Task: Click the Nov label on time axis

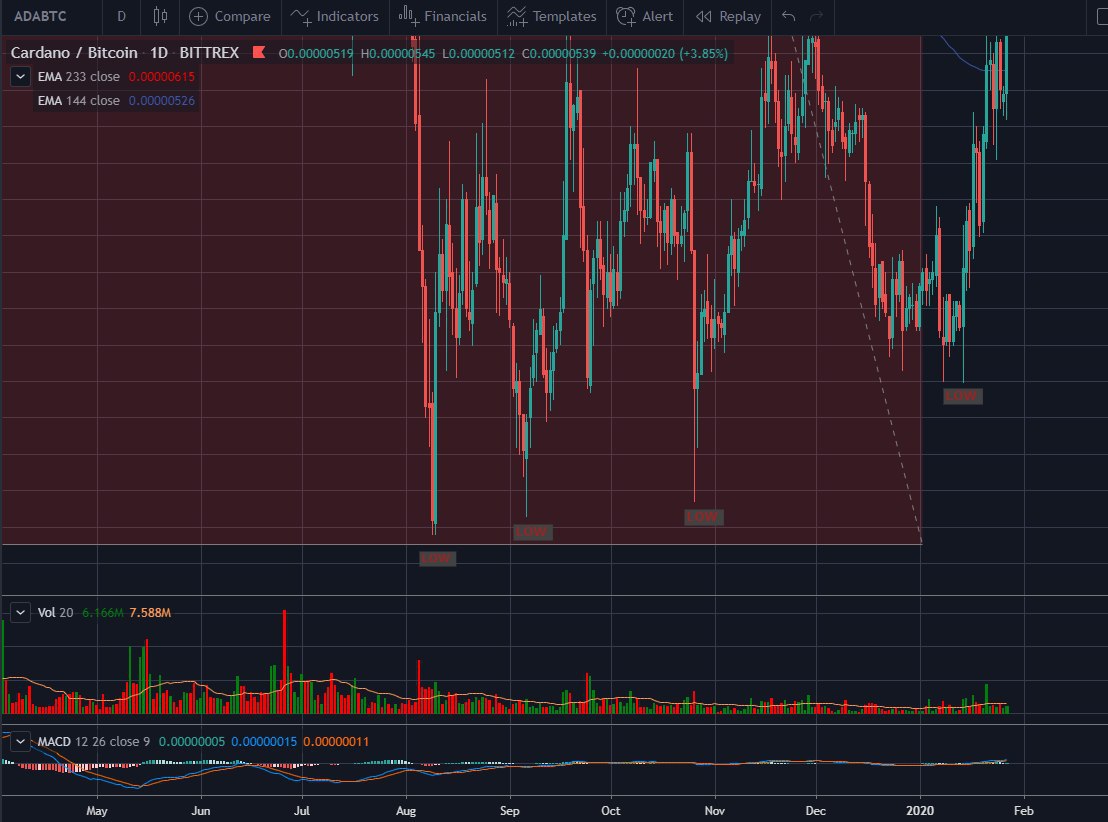Action: 714,811
